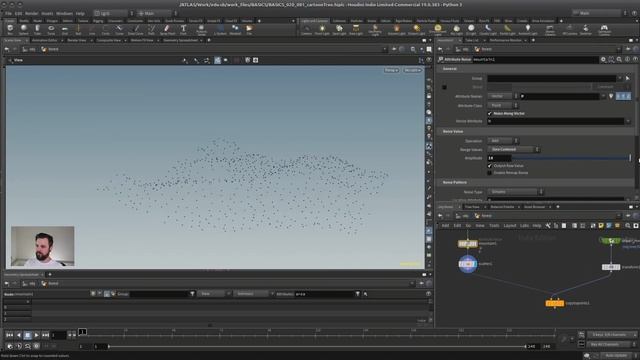Toggle the Noise Along Vector checkbox

490,113
